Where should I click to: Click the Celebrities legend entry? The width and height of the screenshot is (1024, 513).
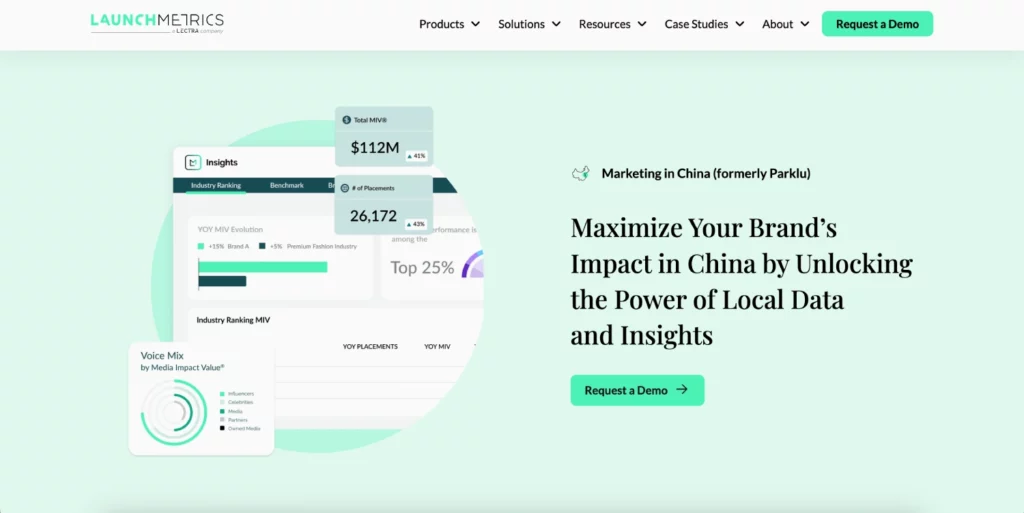pyautogui.click(x=236, y=403)
